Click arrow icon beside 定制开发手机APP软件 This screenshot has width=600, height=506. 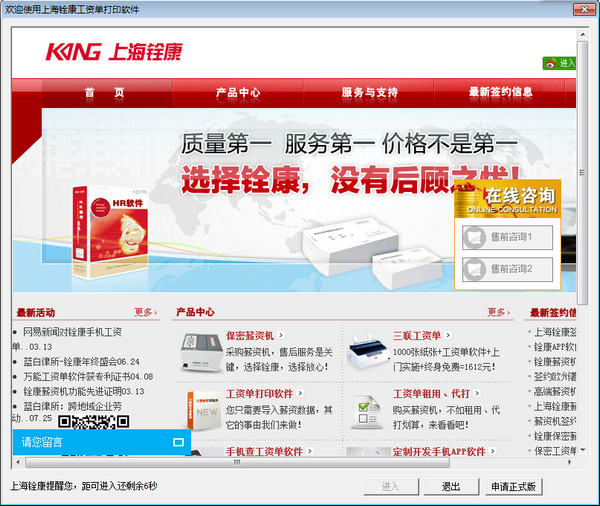point(492,451)
